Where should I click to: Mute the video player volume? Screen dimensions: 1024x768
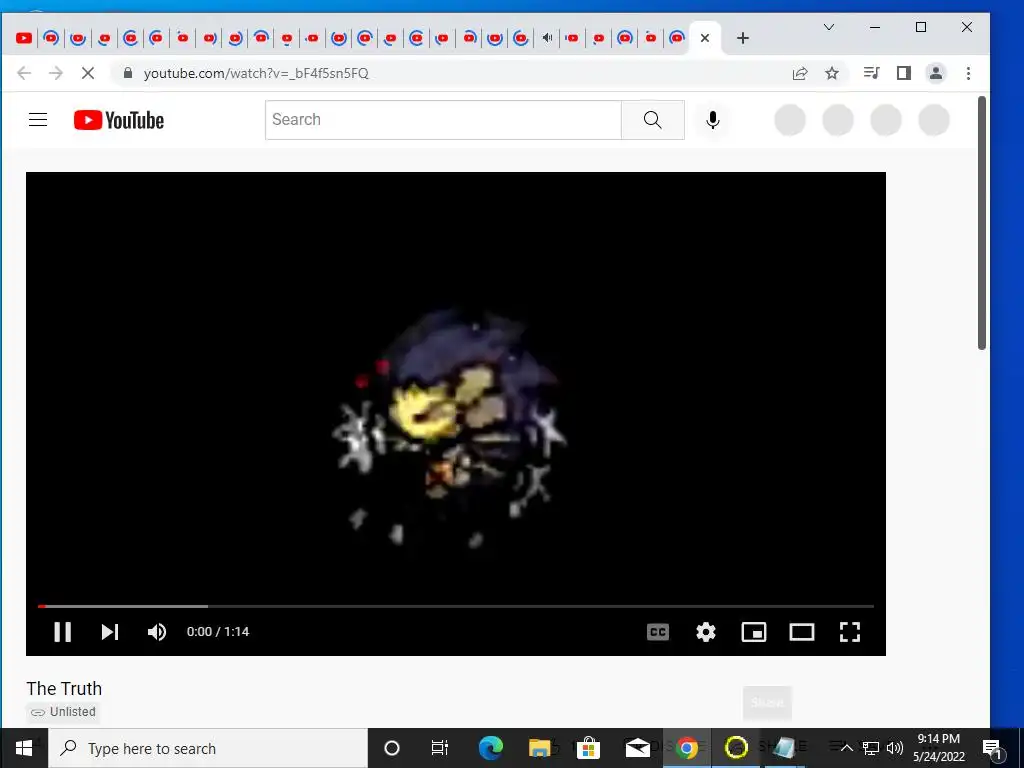click(157, 632)
